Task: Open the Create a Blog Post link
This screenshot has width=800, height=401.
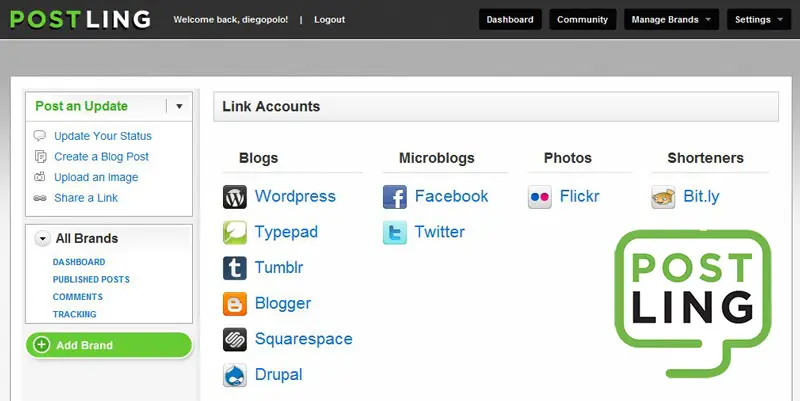Action: [x=101, y=157]
